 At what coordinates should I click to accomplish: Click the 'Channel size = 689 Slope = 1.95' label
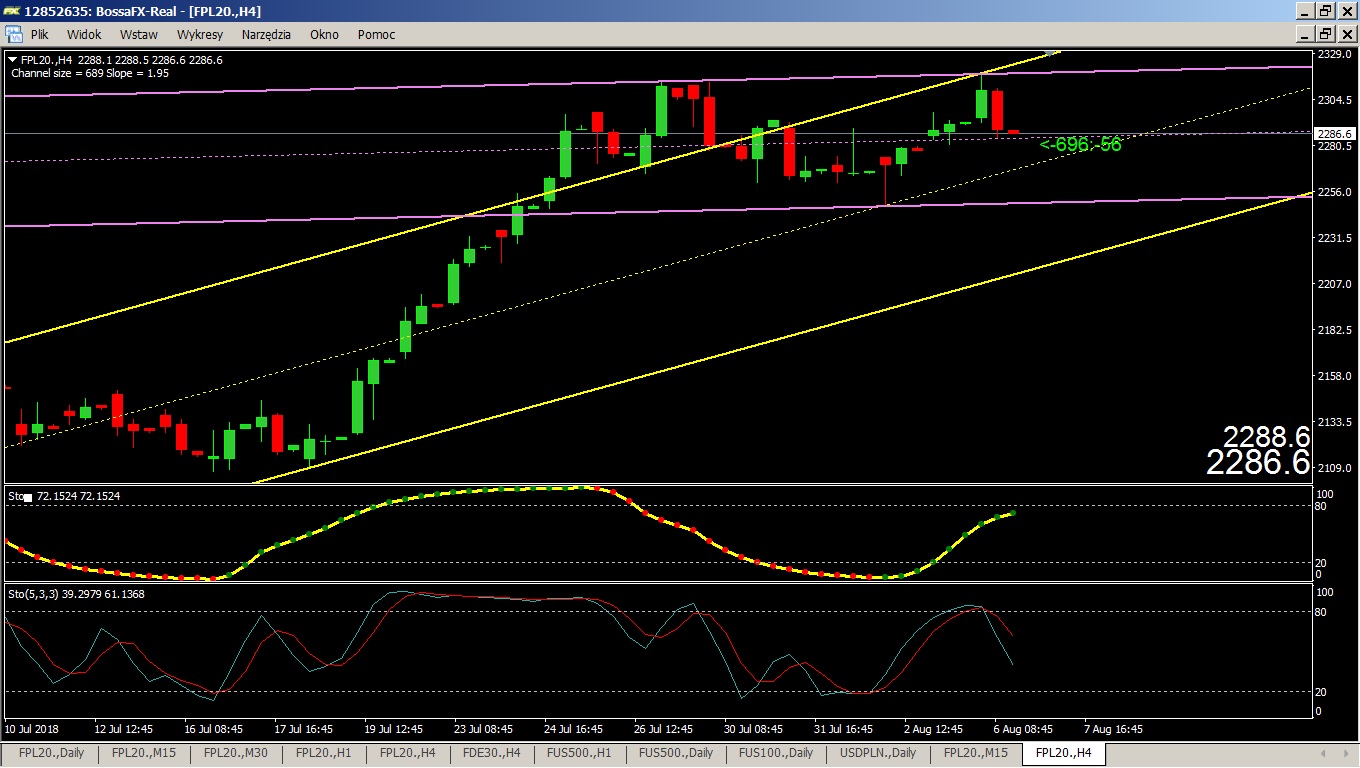(x=90, y=73)
